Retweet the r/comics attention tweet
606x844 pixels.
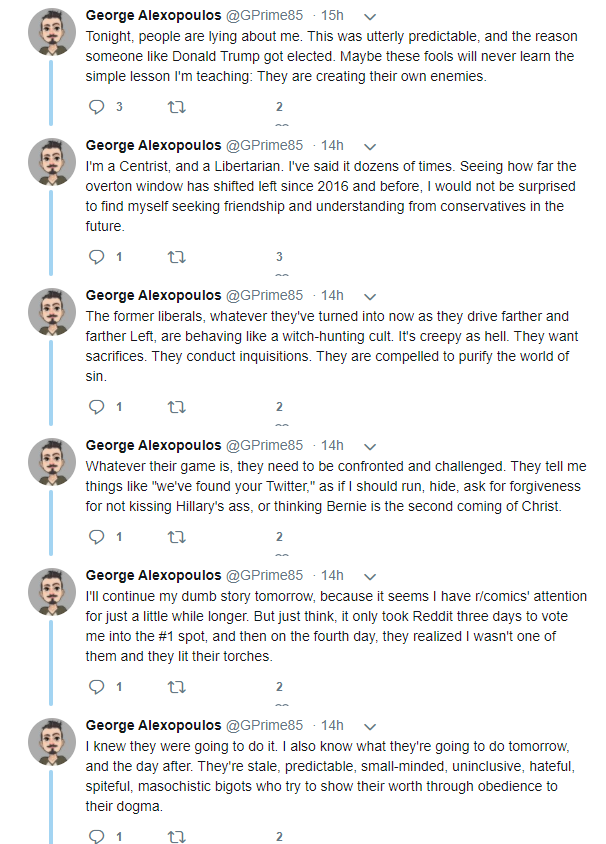[x=177, y=687]
